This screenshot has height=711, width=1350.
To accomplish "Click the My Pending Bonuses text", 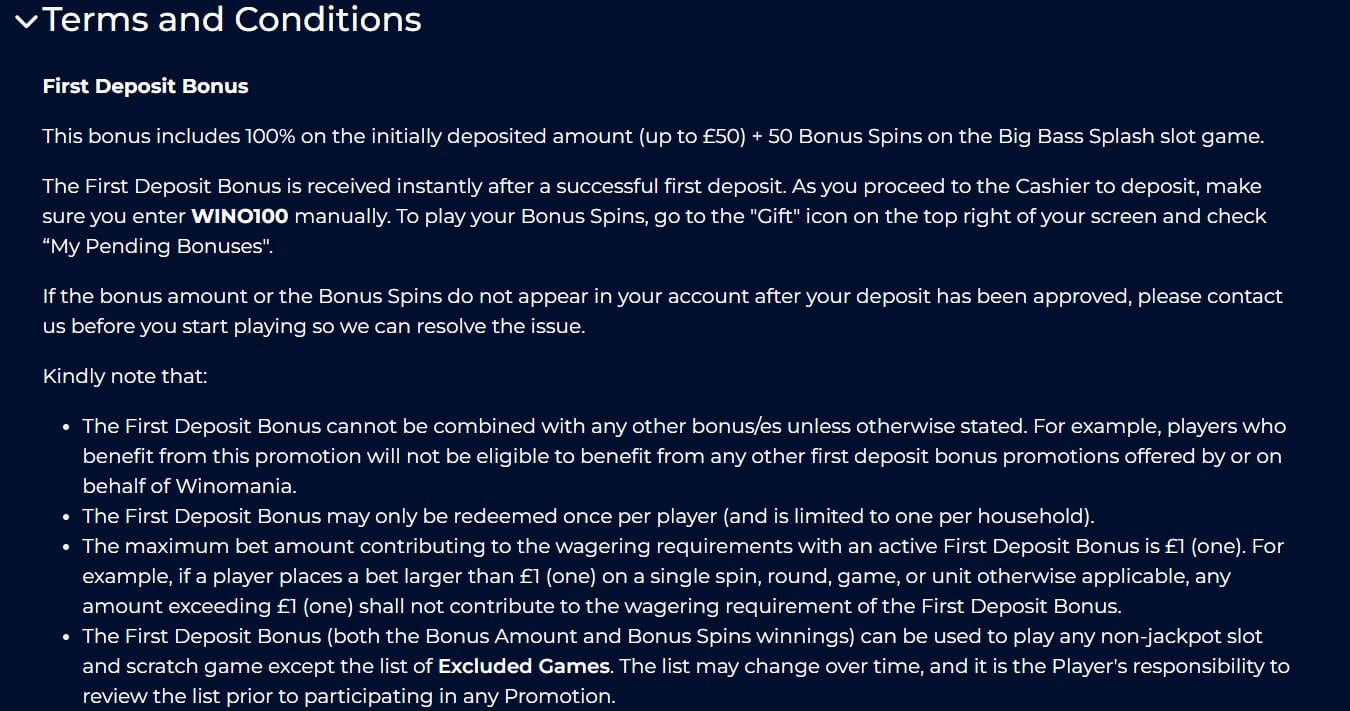I will point(160,246).
